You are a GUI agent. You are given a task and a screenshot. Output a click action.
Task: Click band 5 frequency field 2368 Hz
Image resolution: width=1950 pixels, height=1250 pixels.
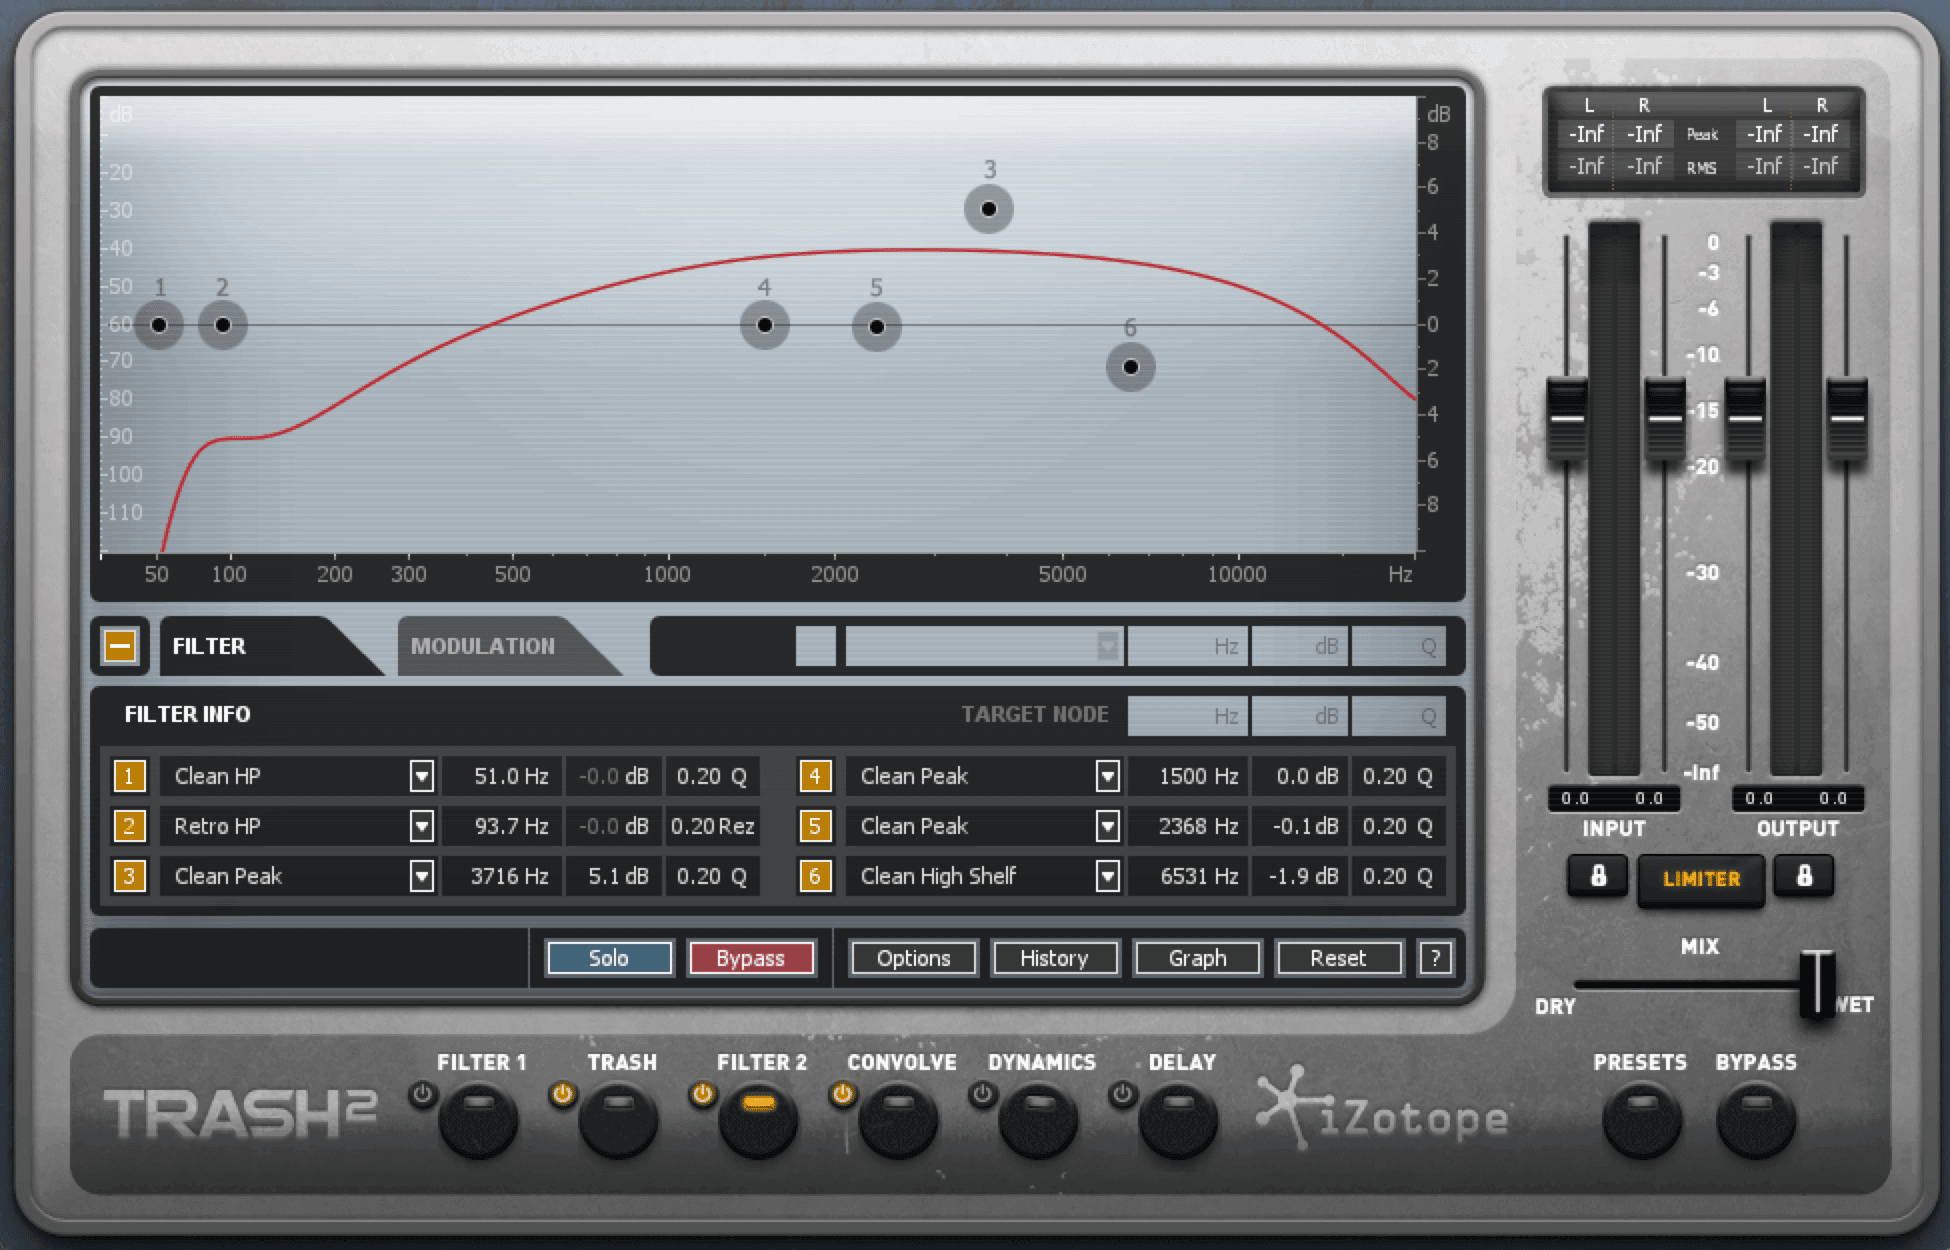[1188, 826]
